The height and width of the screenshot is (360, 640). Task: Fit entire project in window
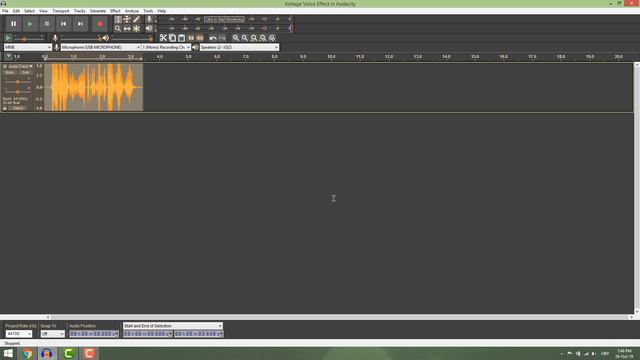point(263,38)
